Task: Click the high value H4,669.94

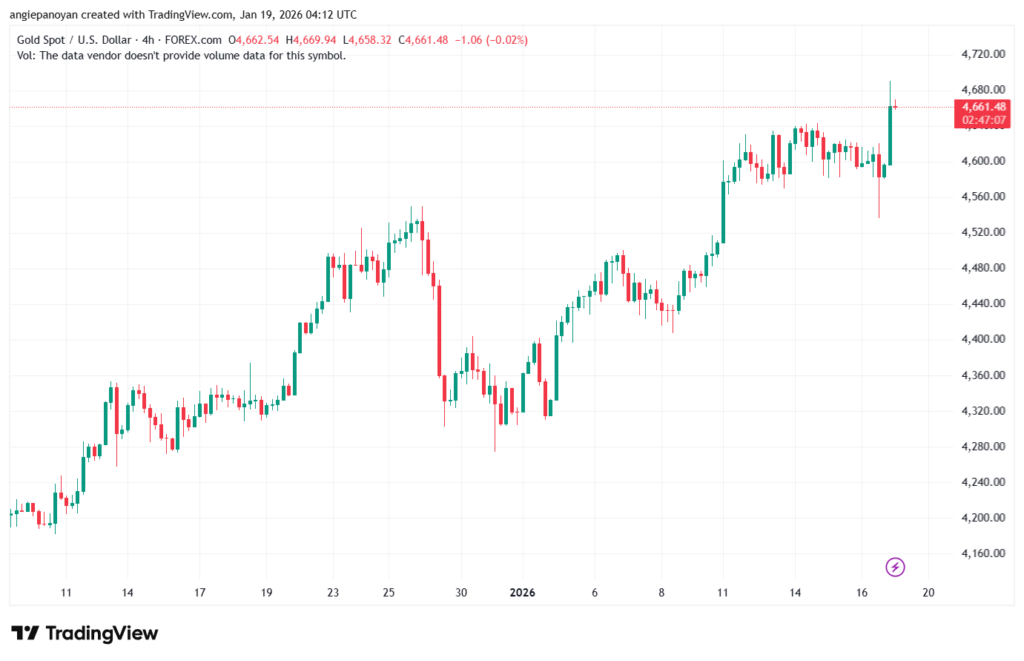Action: pyautogui.click(x=313, y=40)
